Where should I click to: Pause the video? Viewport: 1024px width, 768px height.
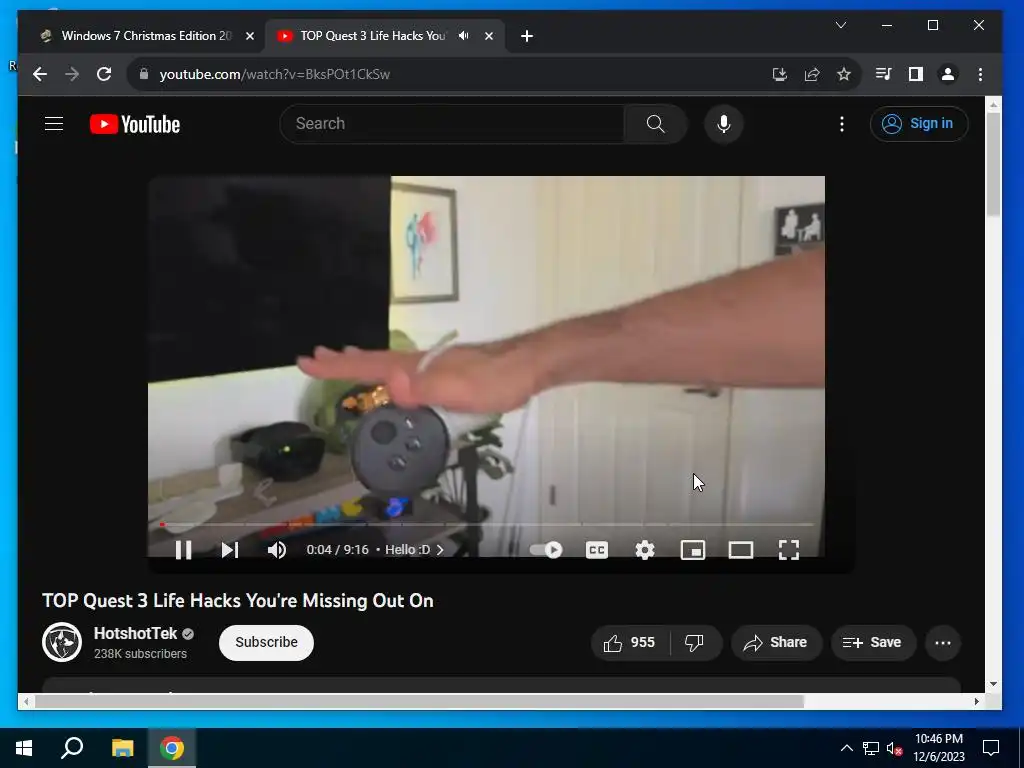(184, 550)
